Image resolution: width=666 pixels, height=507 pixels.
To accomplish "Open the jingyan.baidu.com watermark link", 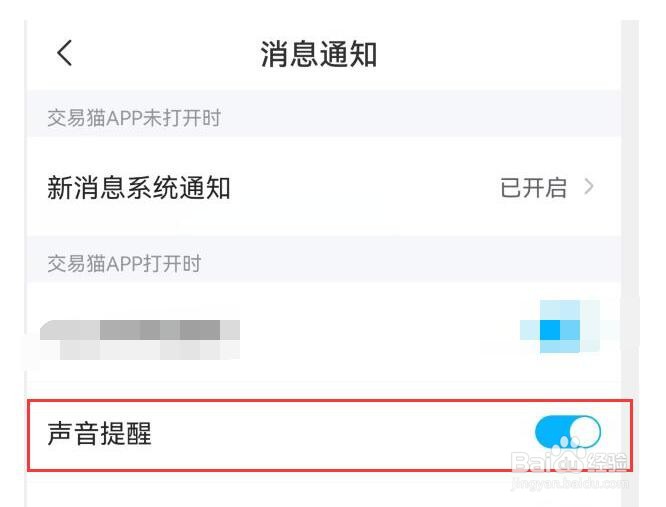I will (570, 483).
